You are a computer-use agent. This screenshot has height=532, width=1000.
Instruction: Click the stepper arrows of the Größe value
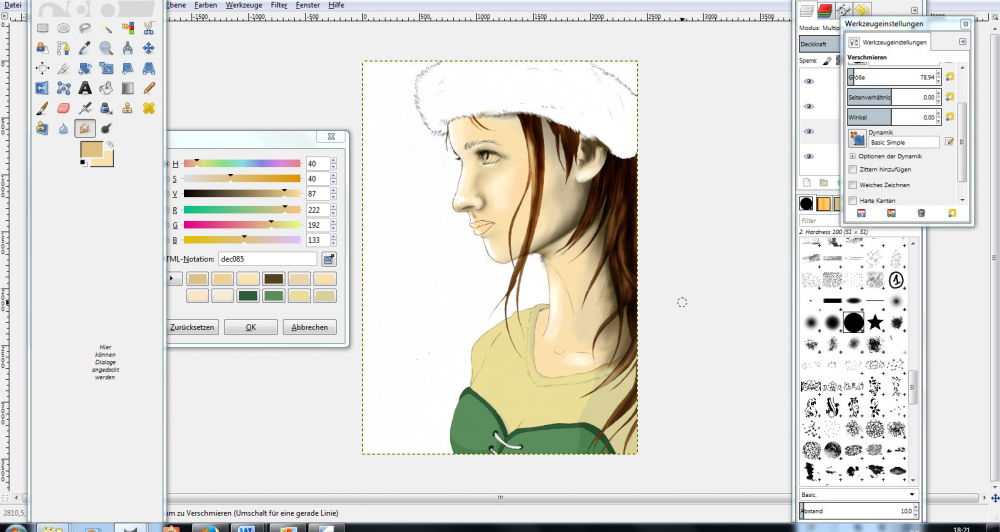(x=938, y=77)
